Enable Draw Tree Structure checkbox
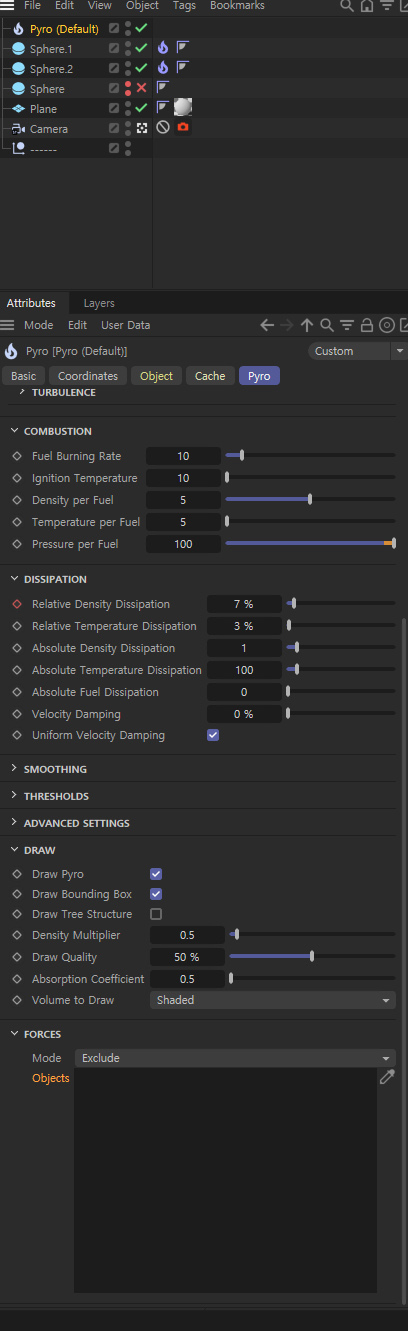Screen dimensions: 408x1331 point(156,914)
